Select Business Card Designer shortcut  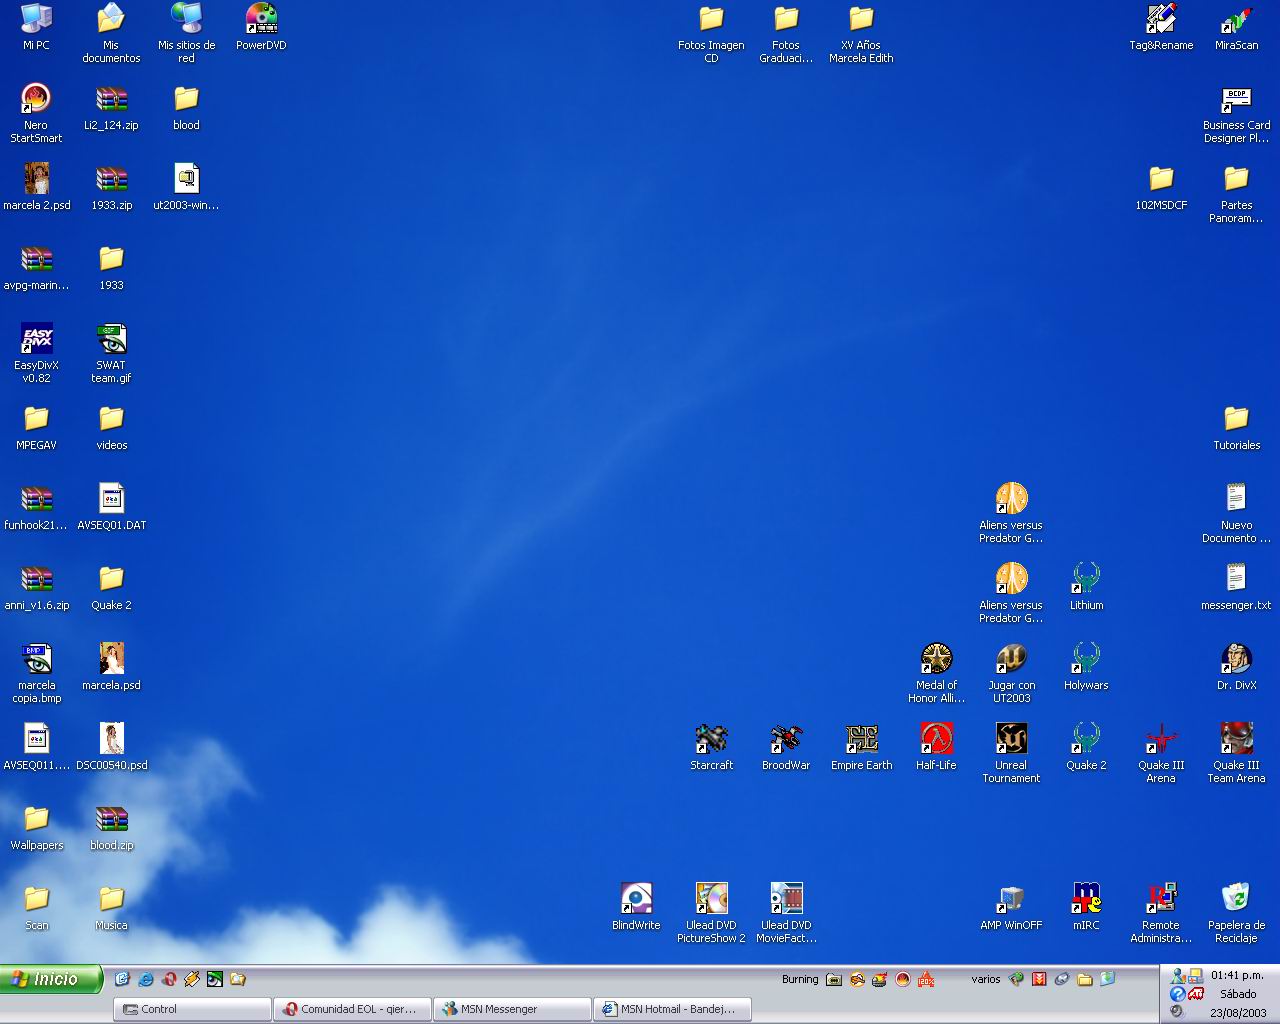click(x=1236, y=98)
